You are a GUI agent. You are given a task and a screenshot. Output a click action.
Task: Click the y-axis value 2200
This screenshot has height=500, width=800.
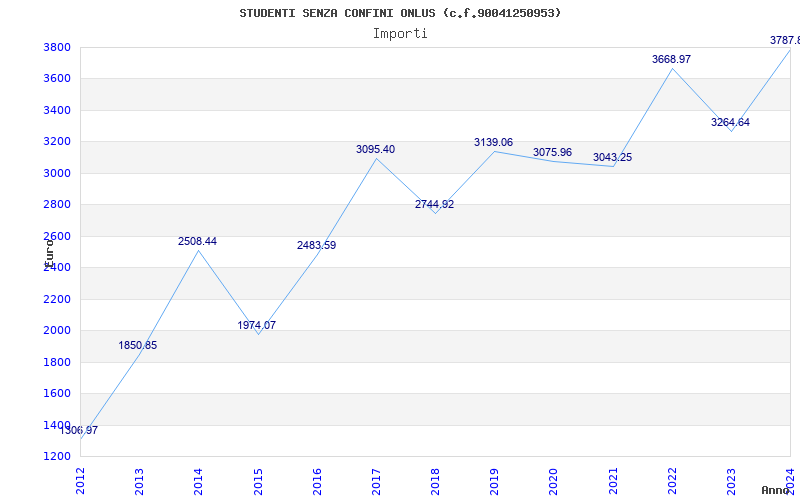coord(57,299)
